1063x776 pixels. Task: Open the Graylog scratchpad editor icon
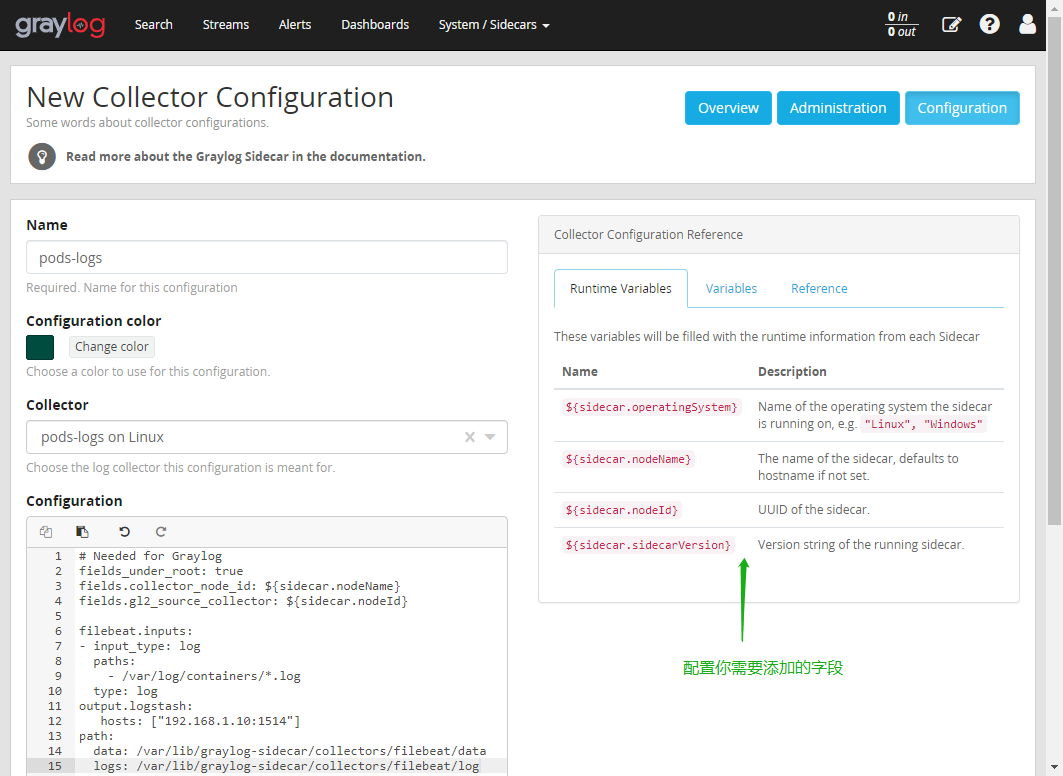click(x=951, y=23)
